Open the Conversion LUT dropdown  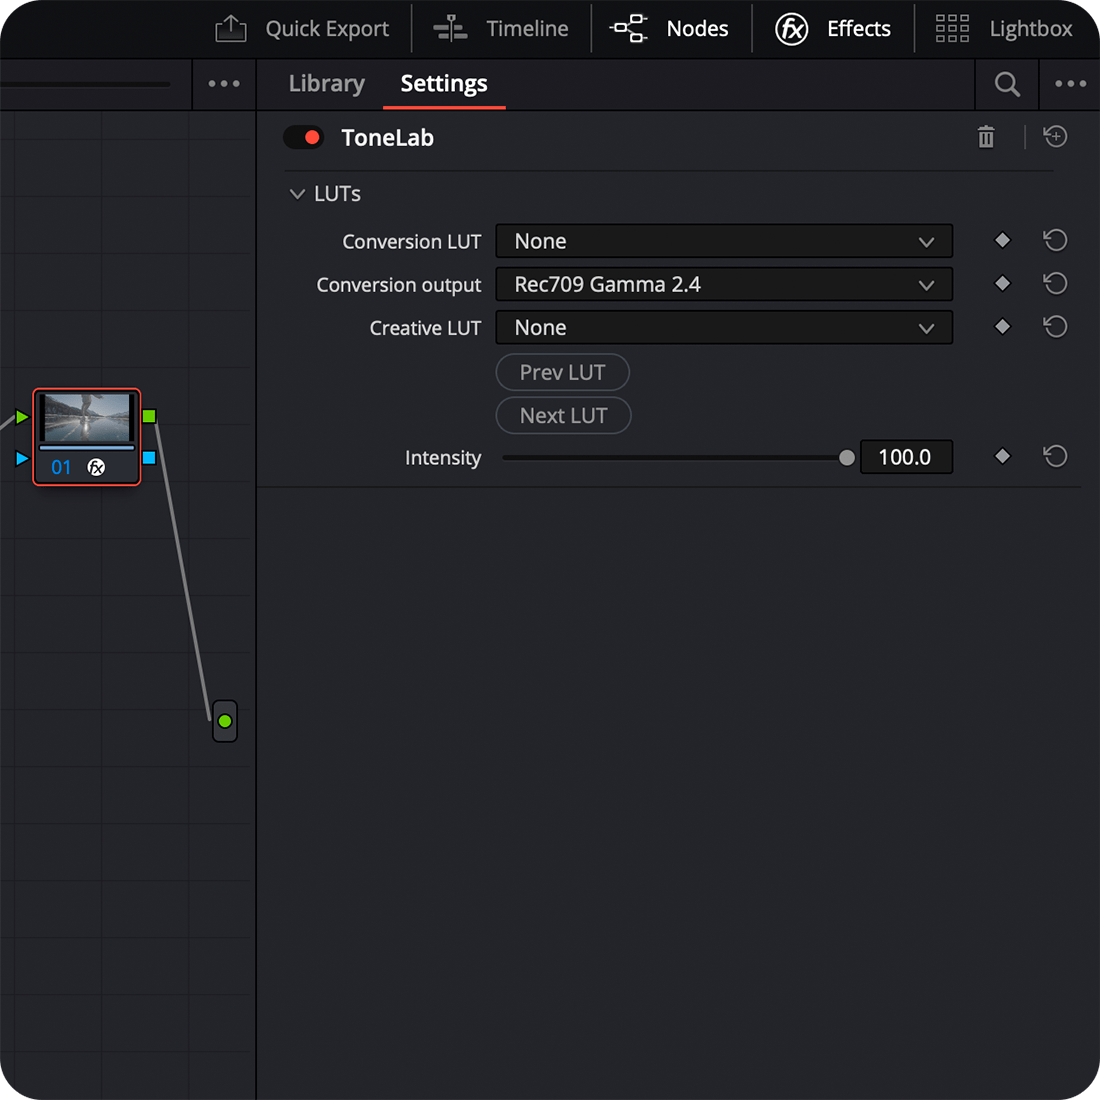[724, 241]
